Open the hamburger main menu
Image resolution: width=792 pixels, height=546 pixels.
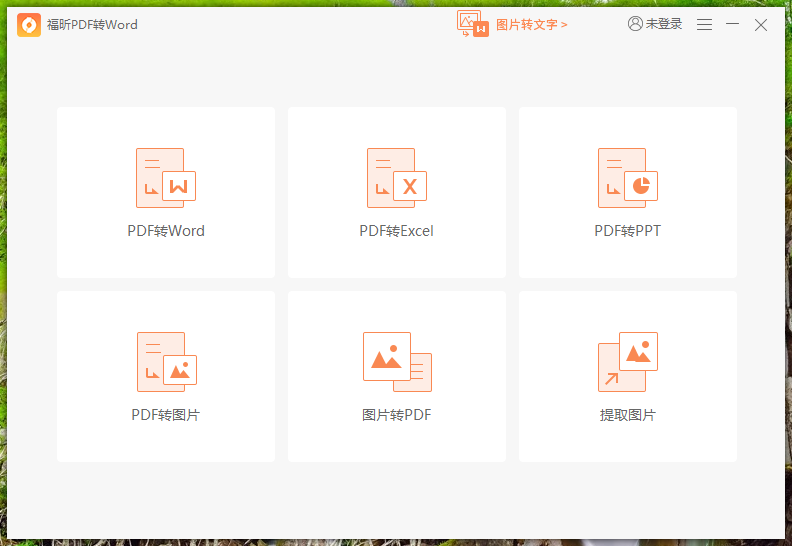[705, 24]
